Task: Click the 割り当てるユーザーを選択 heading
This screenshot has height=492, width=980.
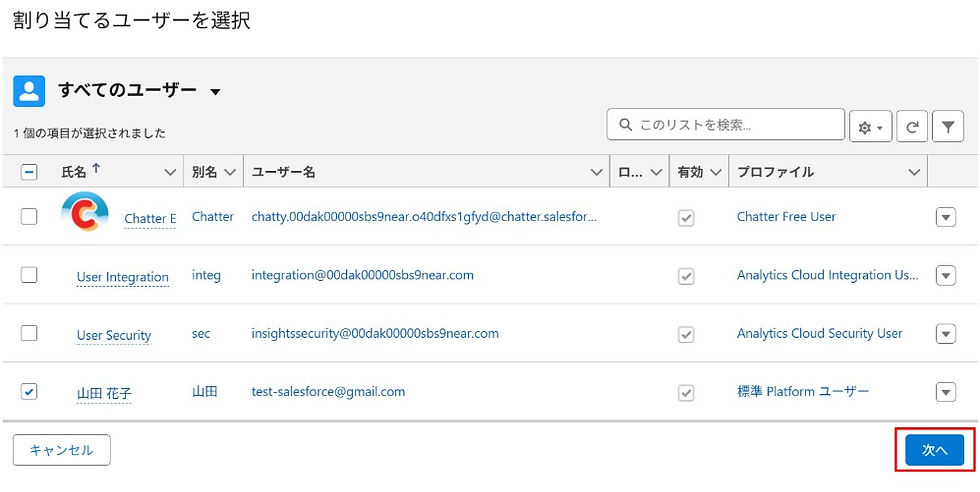Action: [x=132, y=21]
